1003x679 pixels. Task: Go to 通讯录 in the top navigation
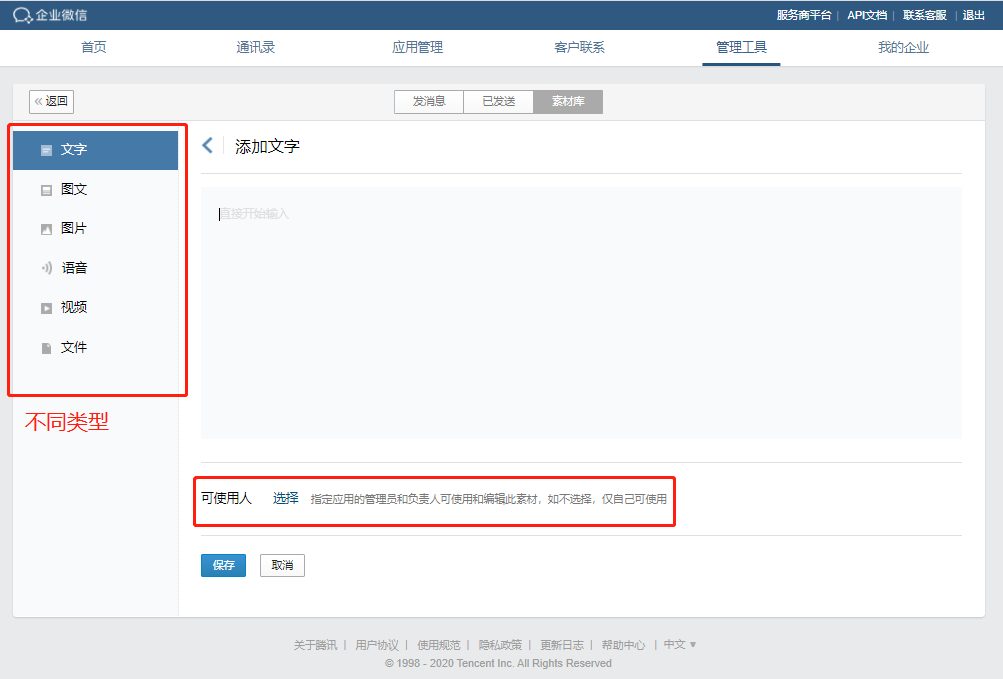255,47
